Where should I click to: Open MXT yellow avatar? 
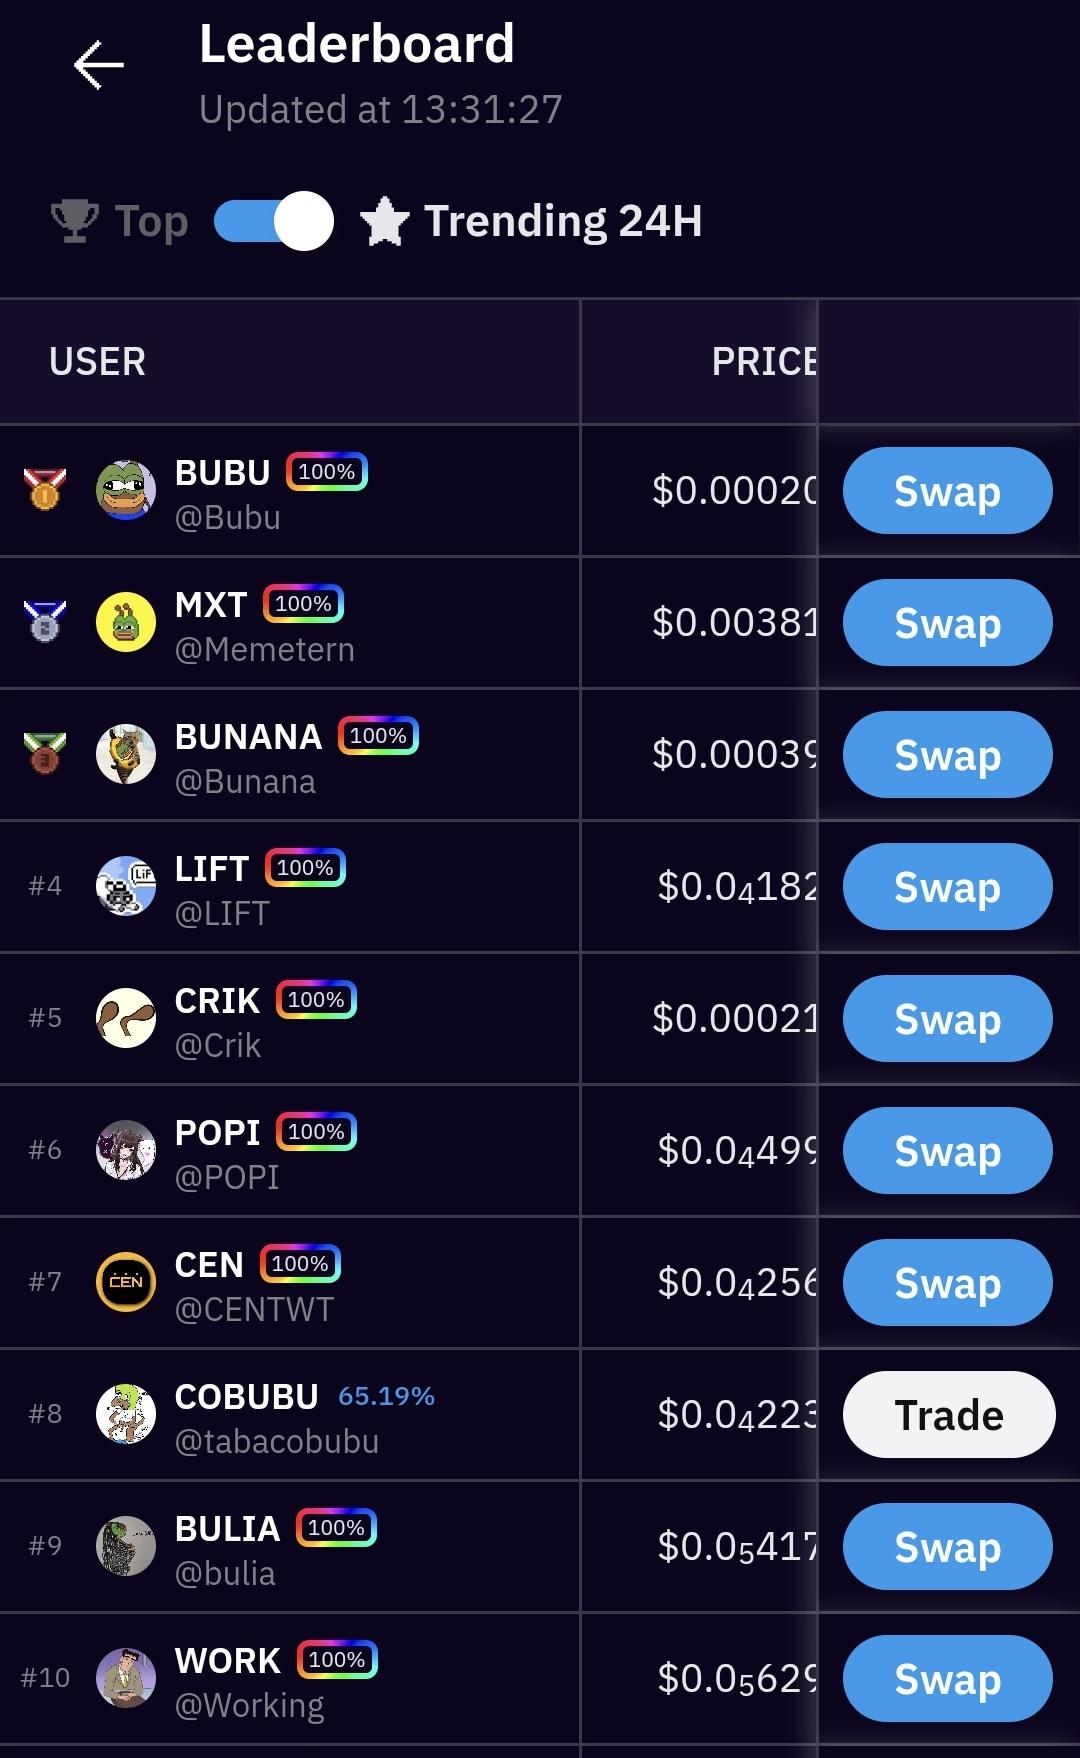point(126,622)
